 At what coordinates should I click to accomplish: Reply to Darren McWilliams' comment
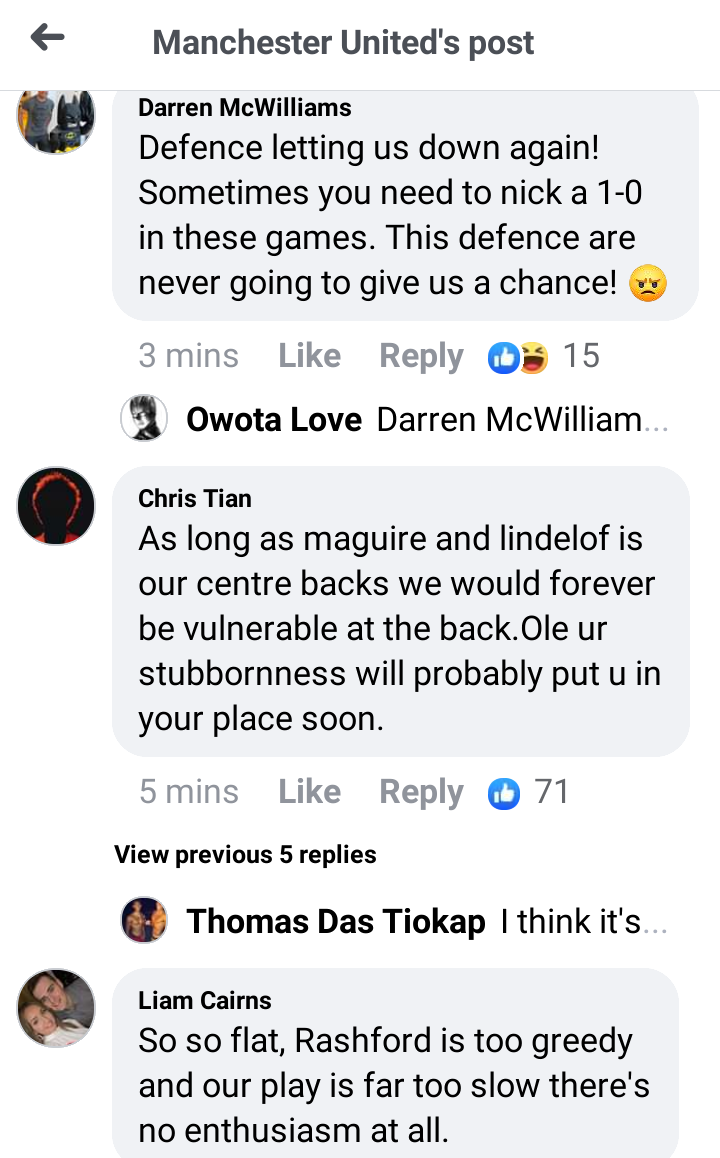421,357
